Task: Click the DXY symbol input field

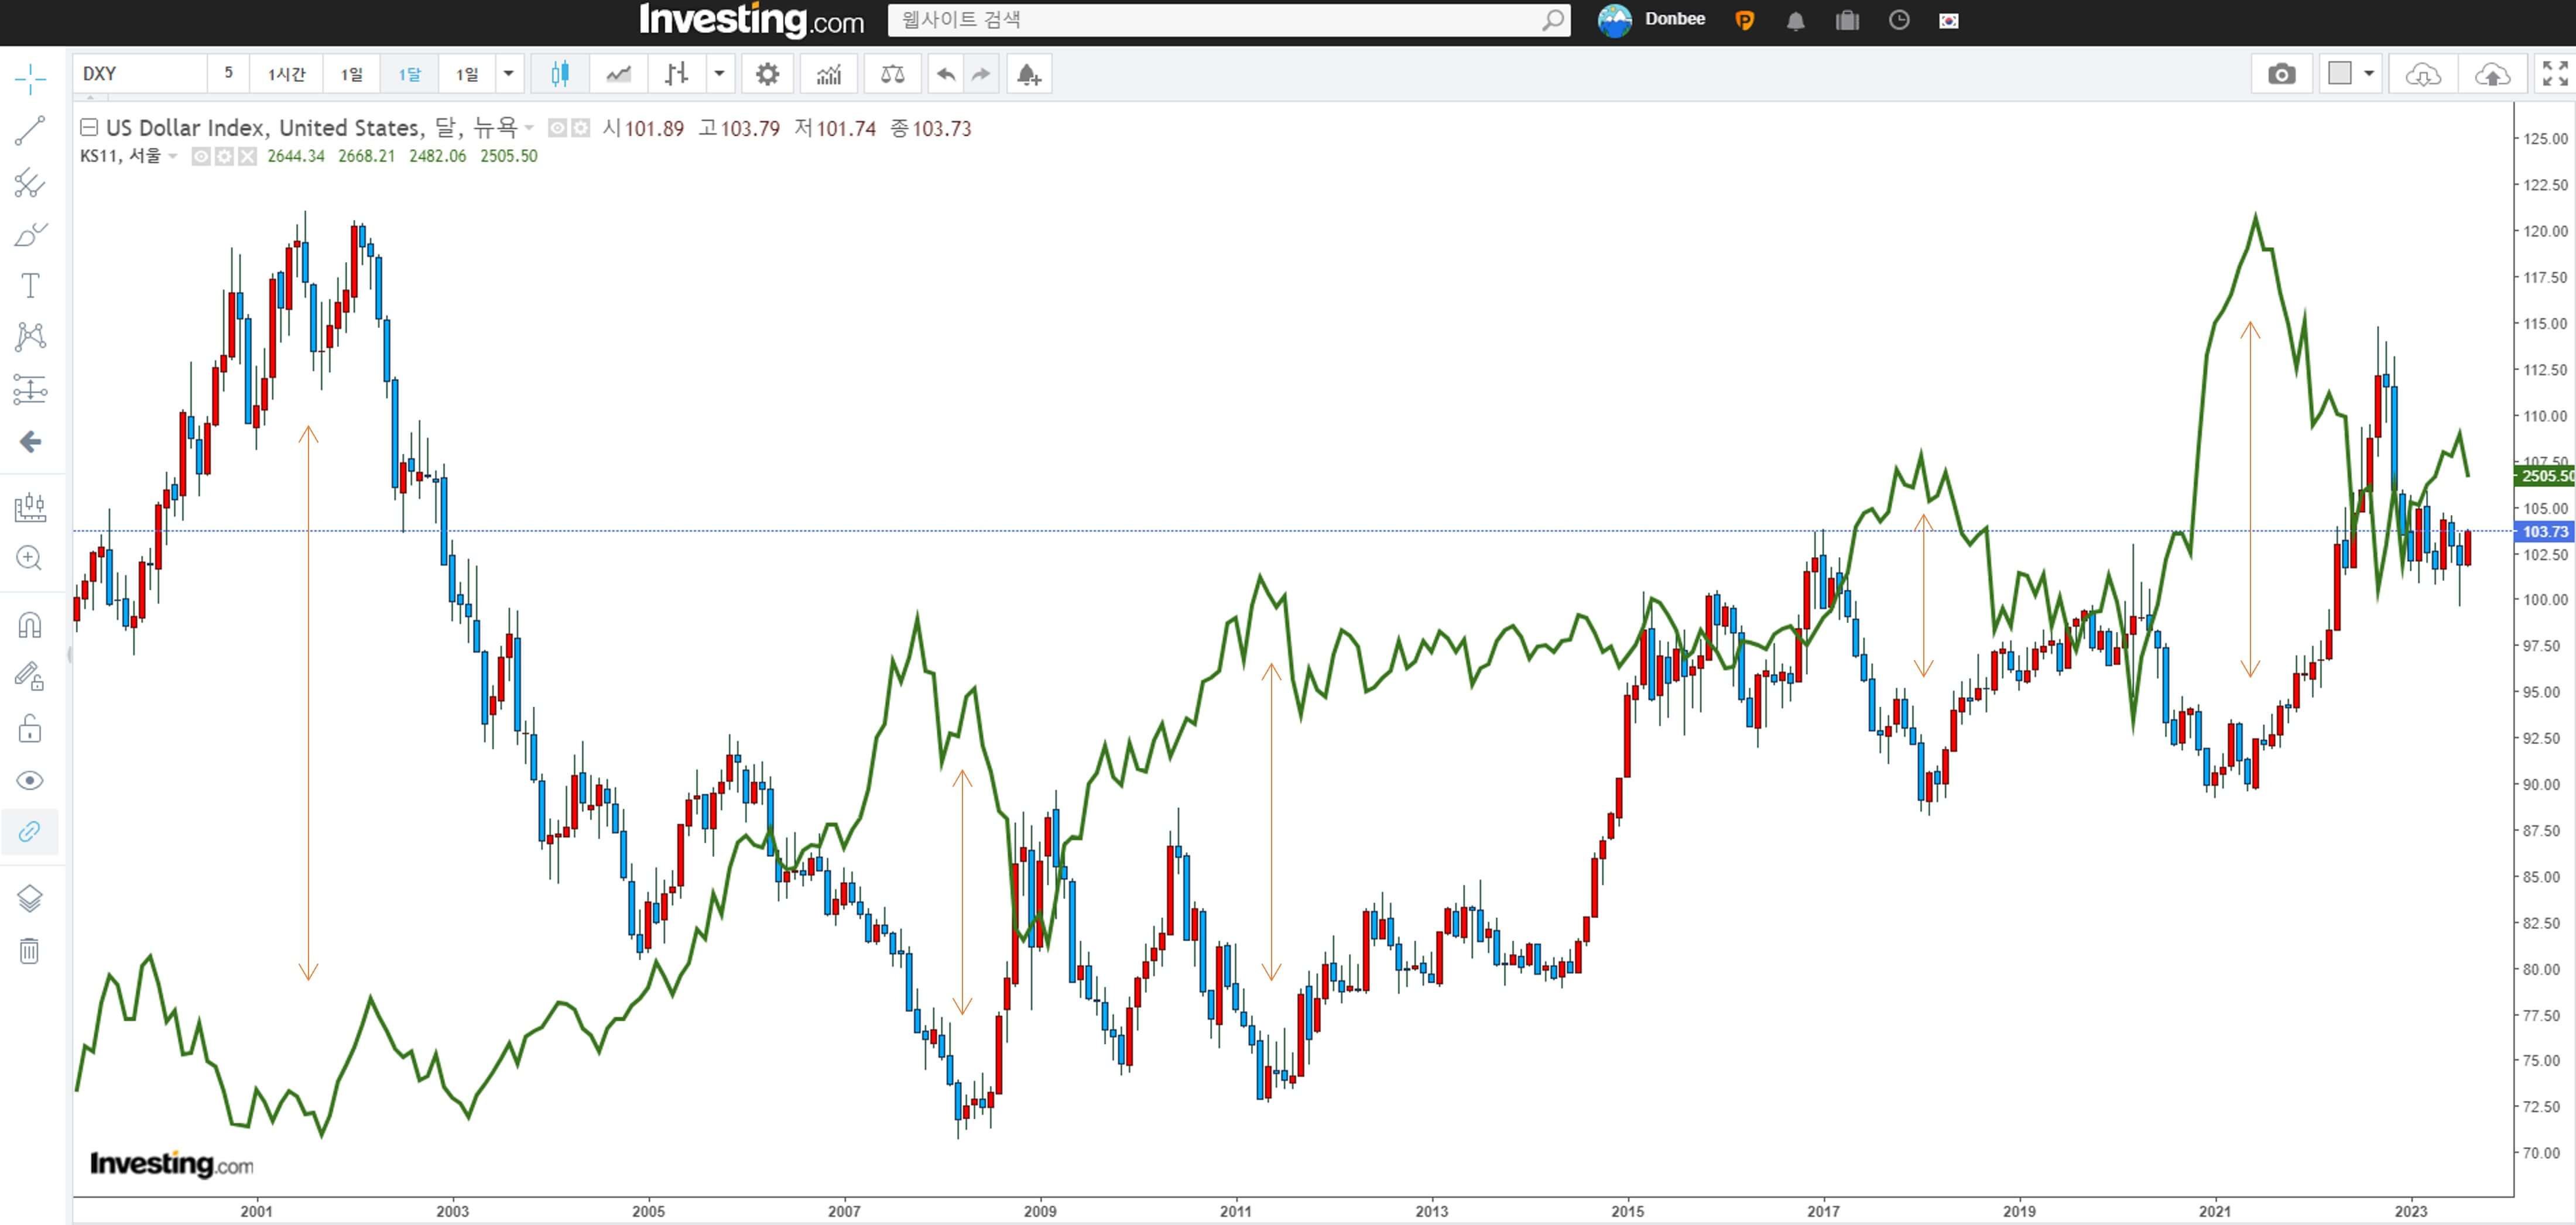Action: point(140,74)
